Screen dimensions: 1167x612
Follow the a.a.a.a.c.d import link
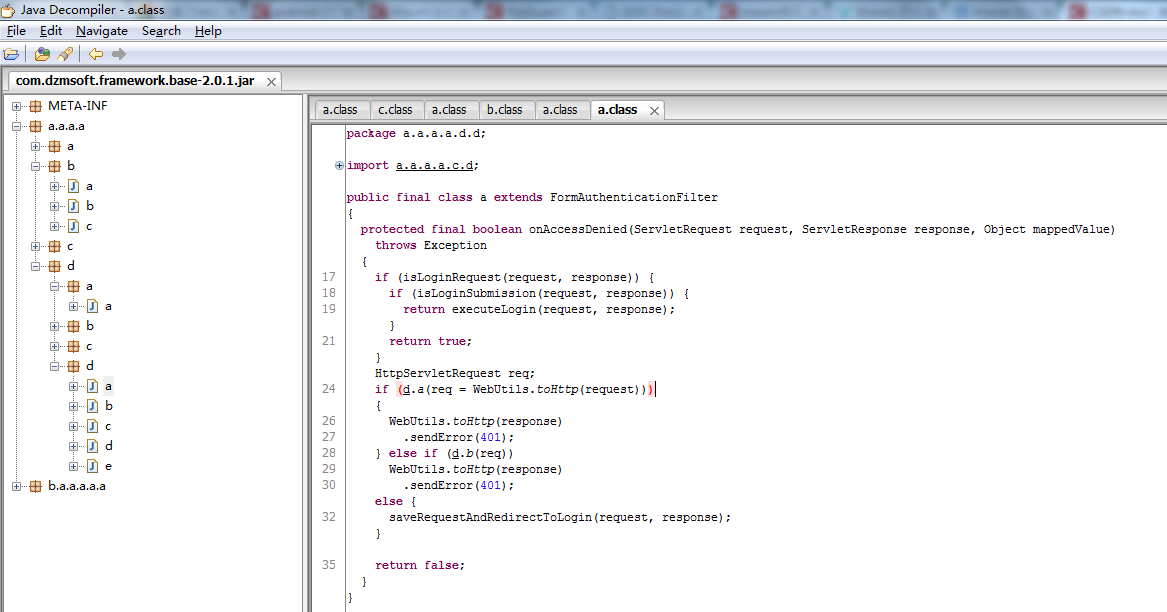click(435, 166)
